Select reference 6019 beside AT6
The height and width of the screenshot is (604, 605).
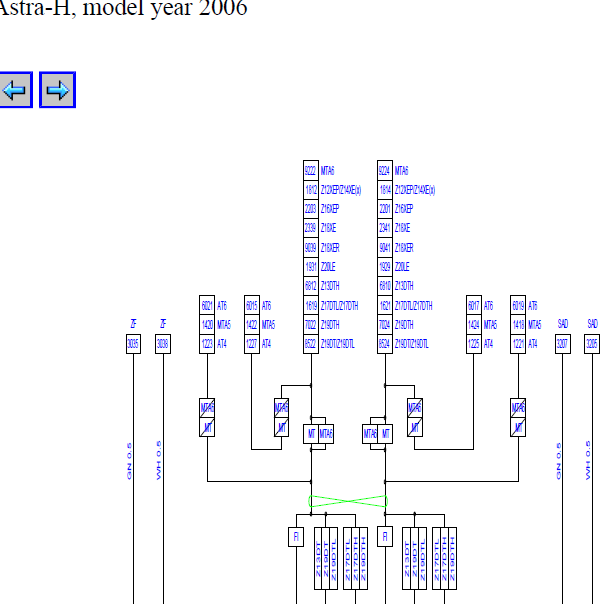(518, 306)
